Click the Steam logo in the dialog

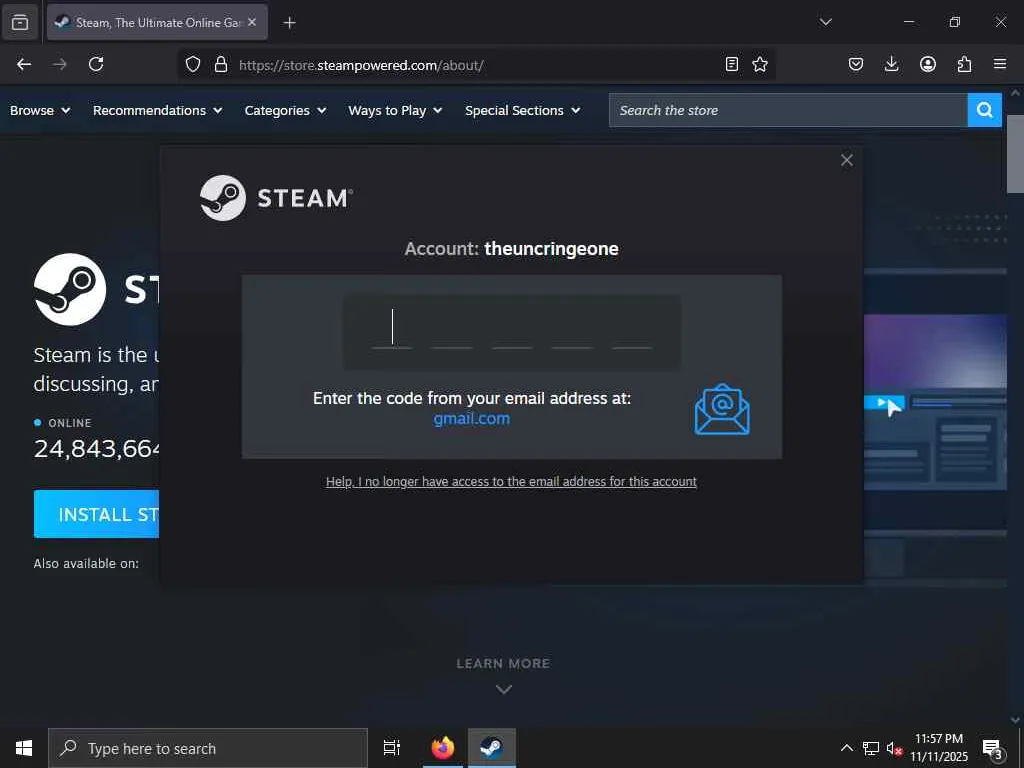276,198
